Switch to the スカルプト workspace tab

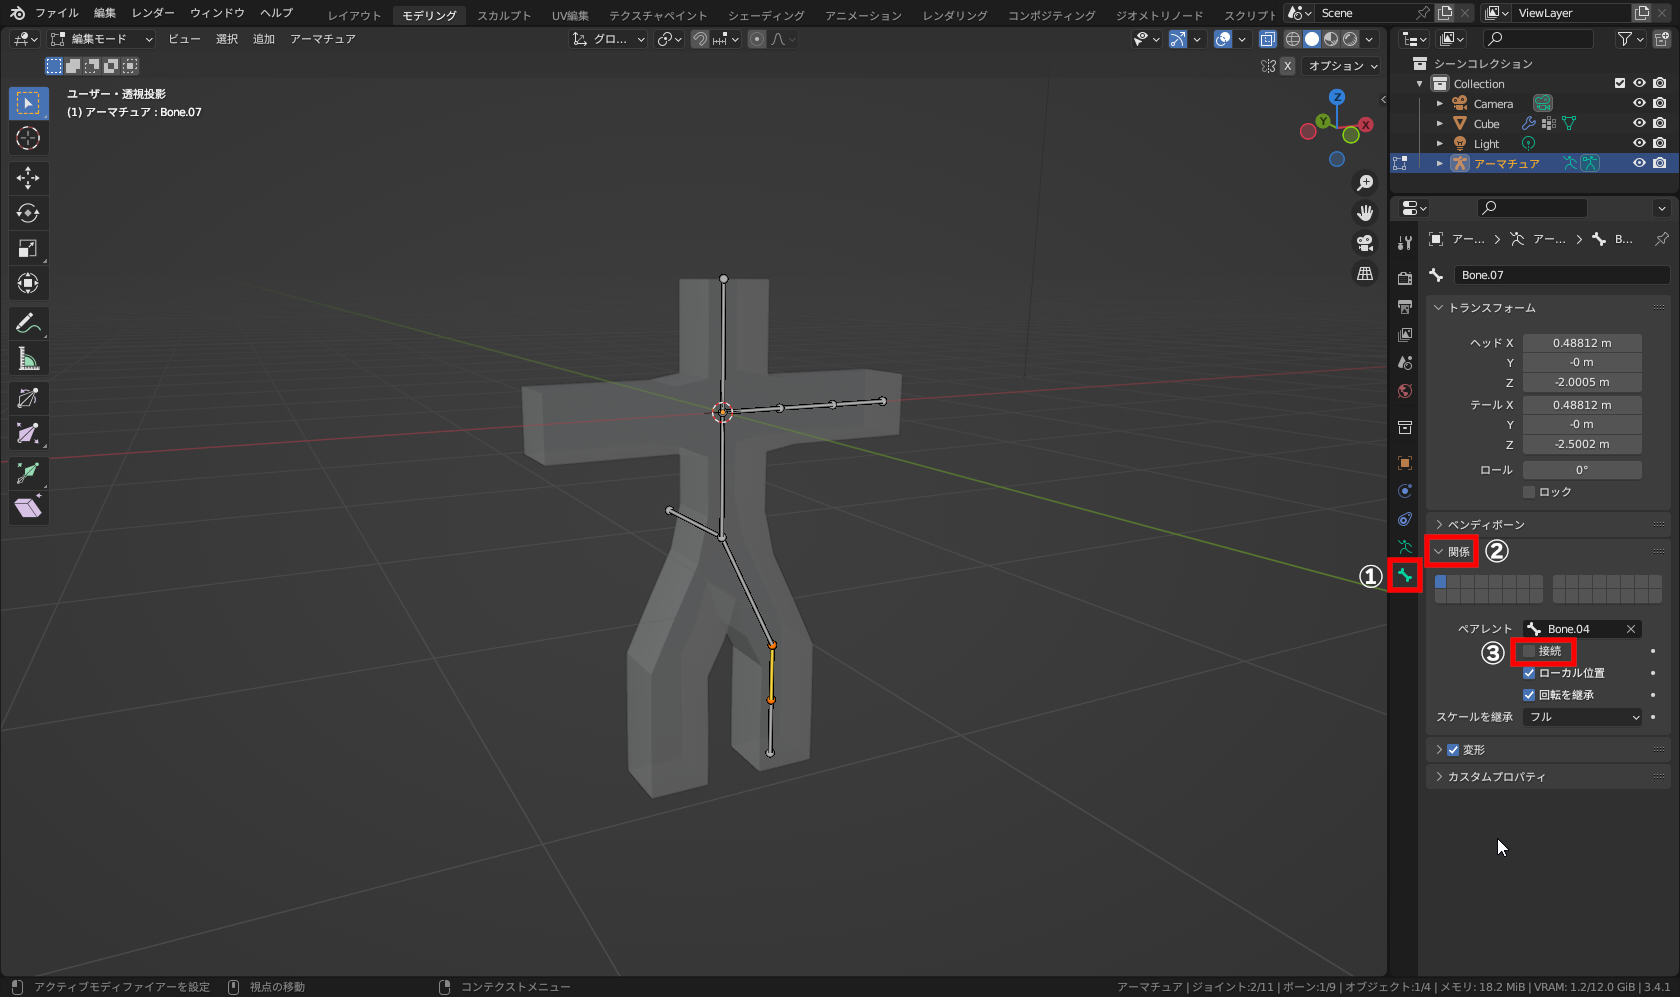click(504, 15)
